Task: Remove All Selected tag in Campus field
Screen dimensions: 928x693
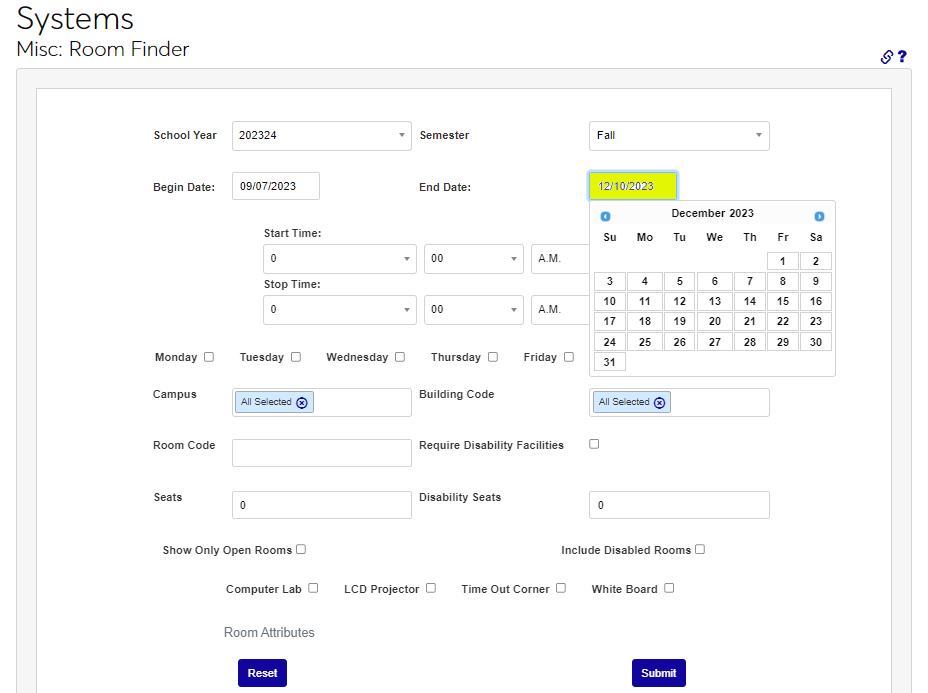Action: click(302, 402)
